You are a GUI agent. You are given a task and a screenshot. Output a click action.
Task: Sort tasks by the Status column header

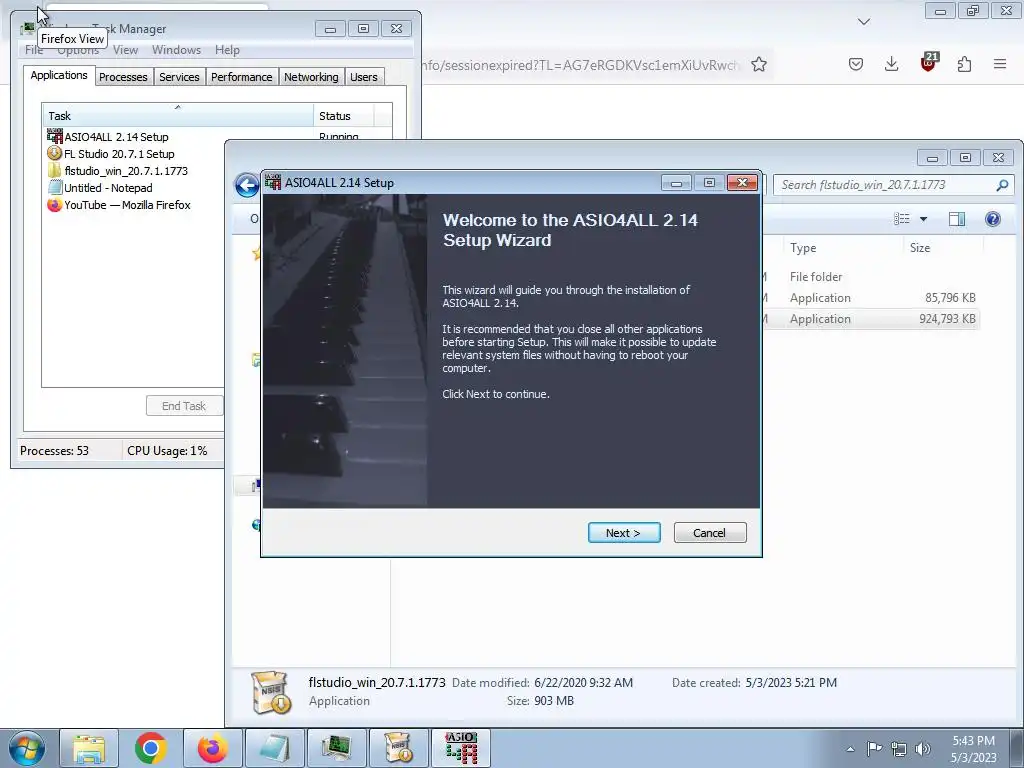coord(344,116)
